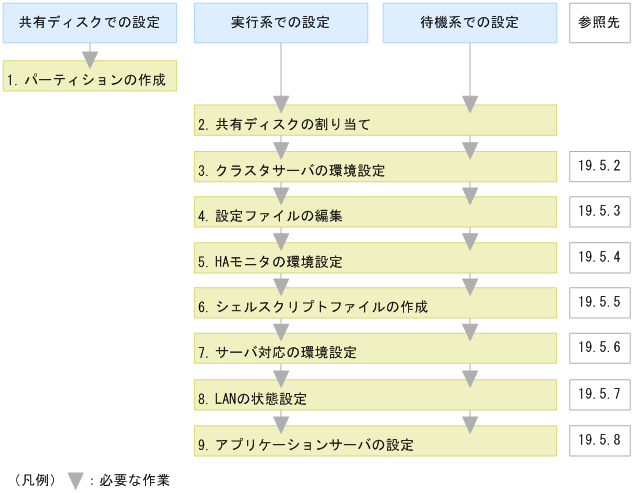
Task: Select step 7 サーバ対応の環境設定
Action: click(x=375, y=351)
